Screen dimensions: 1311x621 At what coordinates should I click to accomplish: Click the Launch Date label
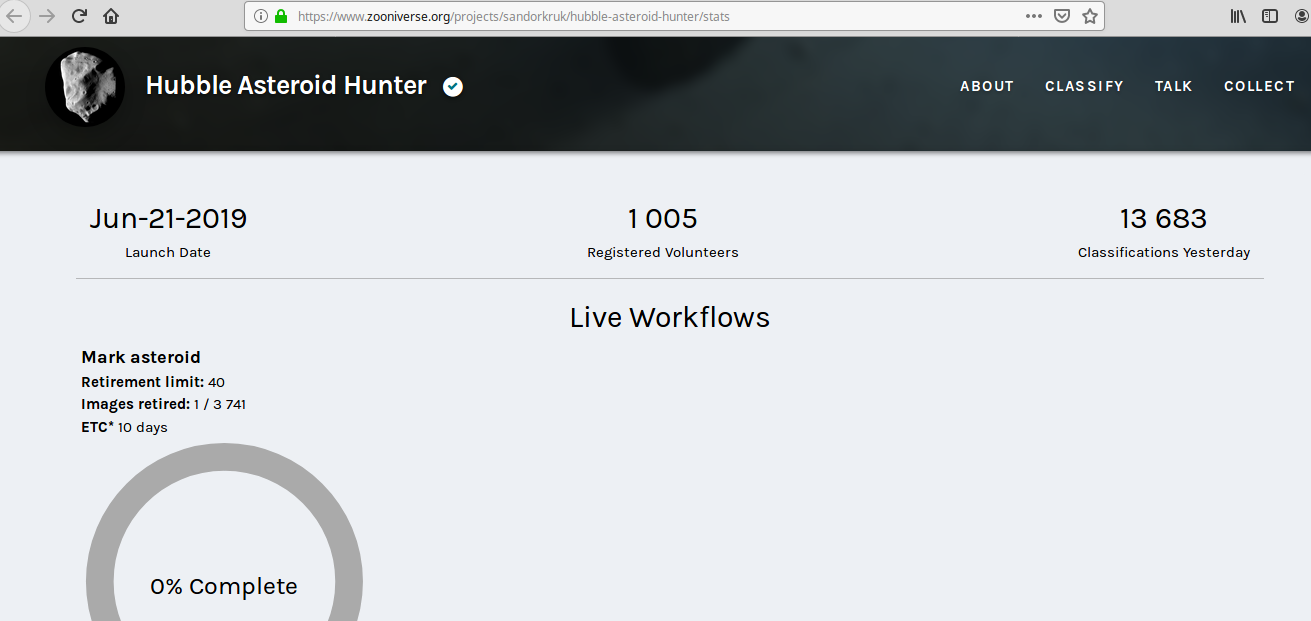tap(168, 253)
